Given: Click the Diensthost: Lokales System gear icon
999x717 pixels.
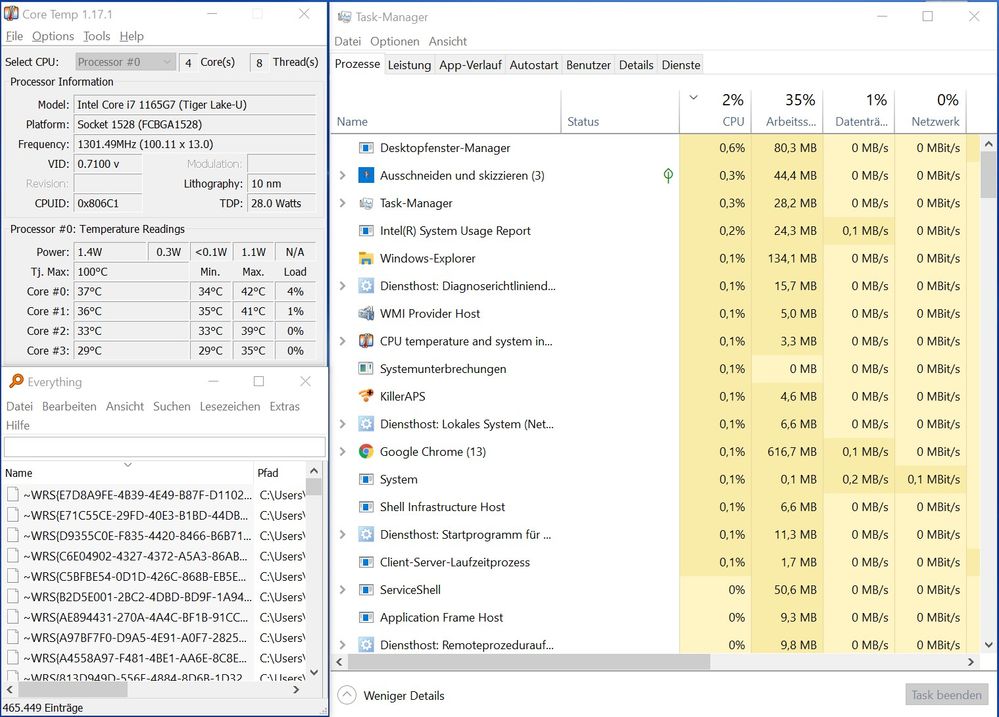Looking at the screenshot, I should click(366, 424).
